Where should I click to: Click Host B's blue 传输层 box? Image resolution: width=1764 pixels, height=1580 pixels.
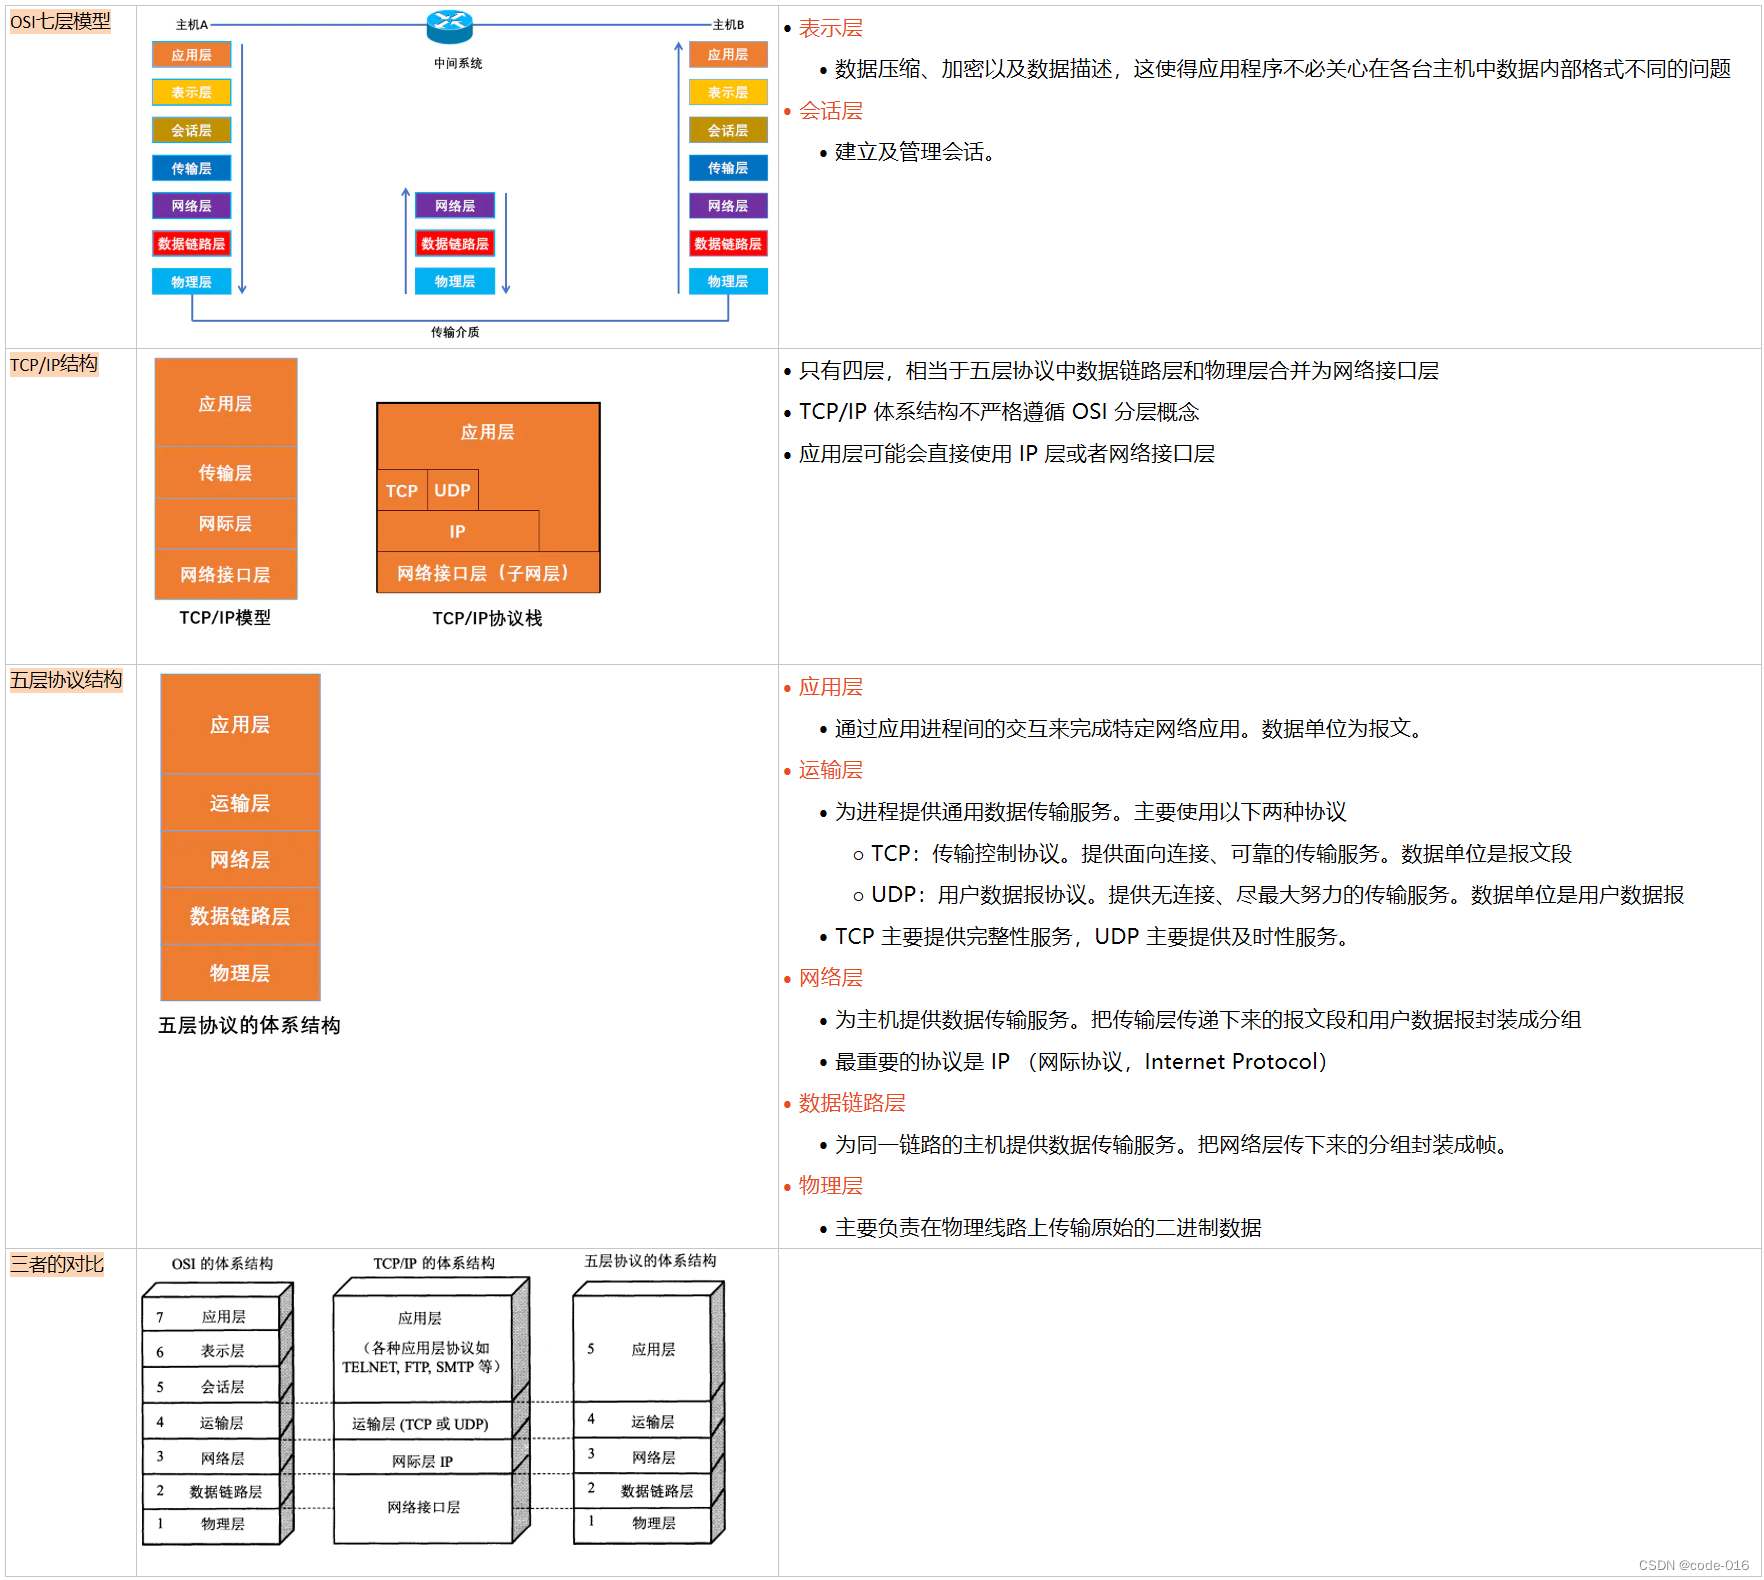[728, 168]
